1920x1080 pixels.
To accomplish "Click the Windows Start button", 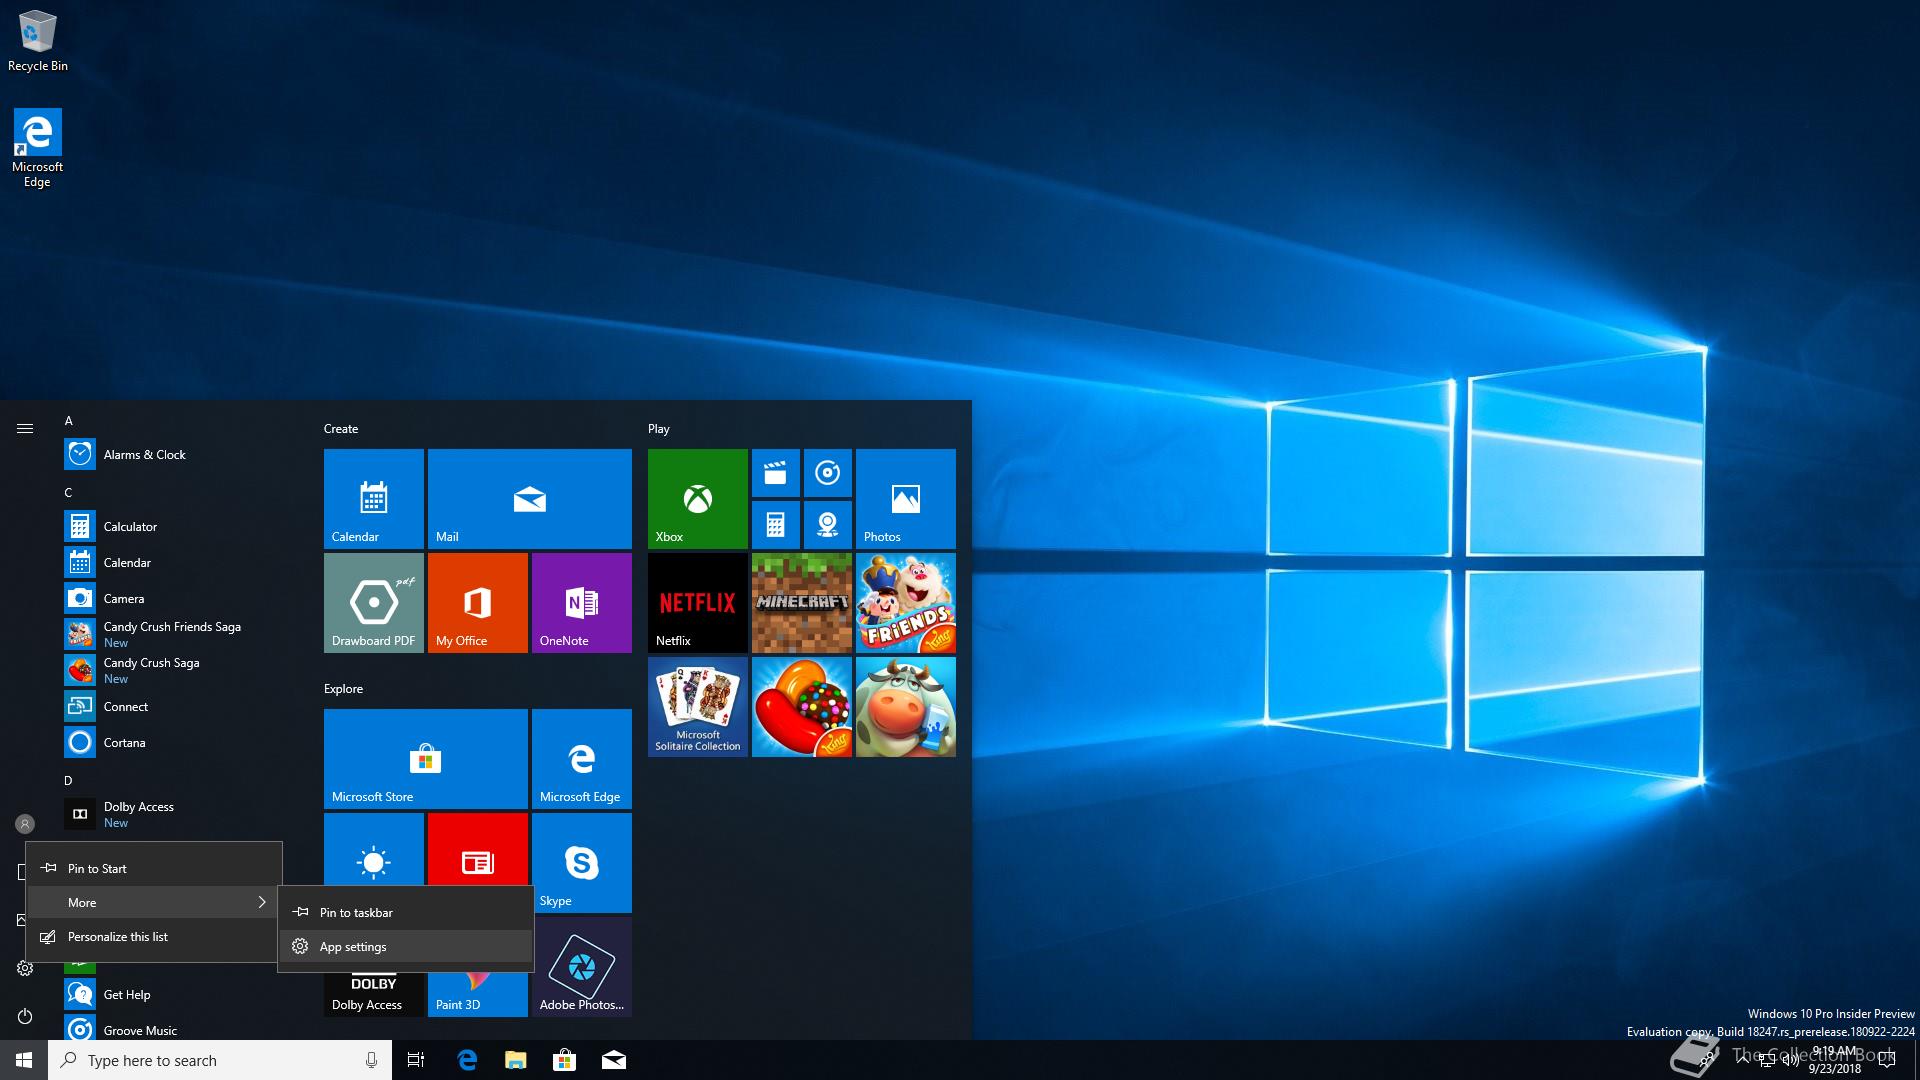I will tap(24, 1060).
